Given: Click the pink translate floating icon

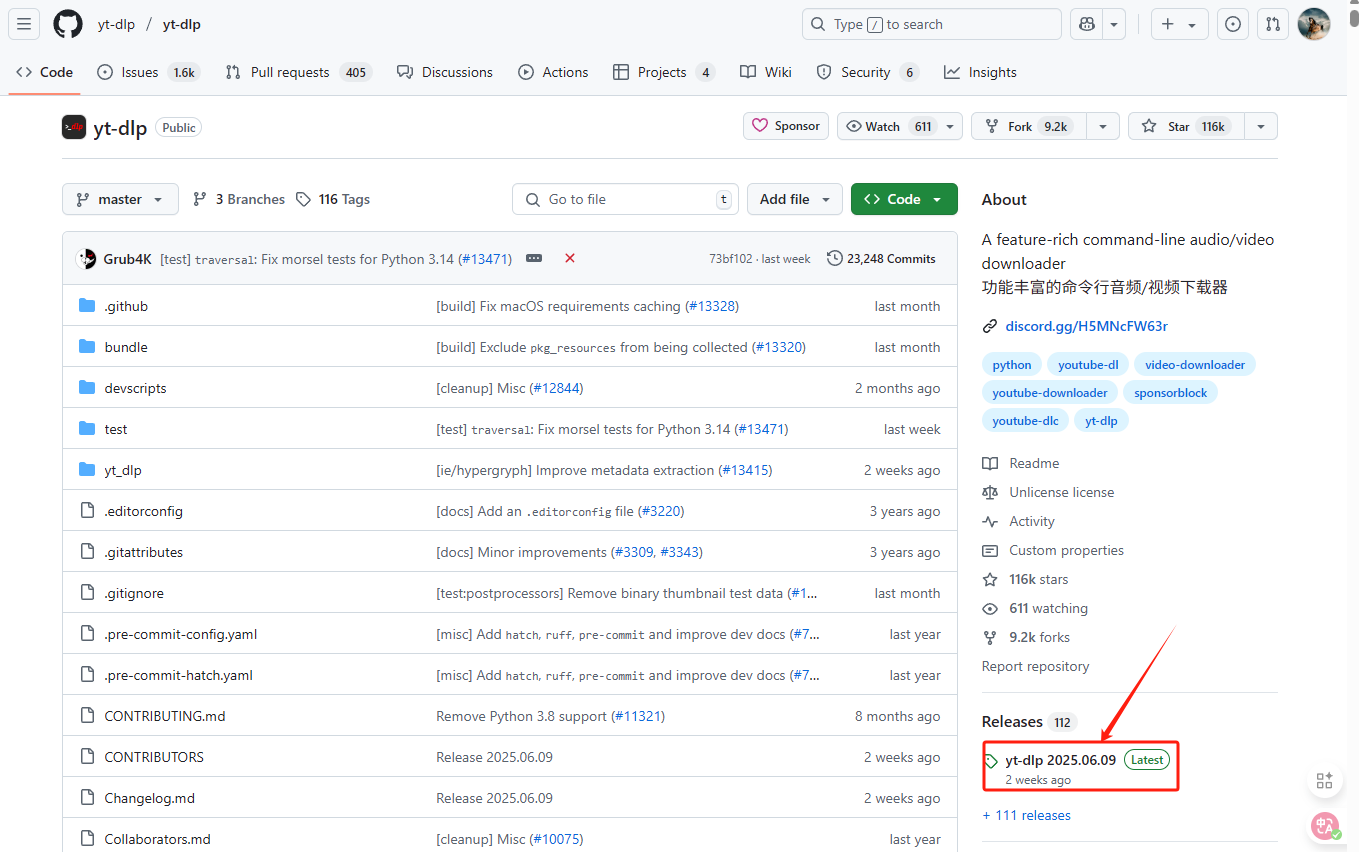Looking at the screenshot, I should 1326,826.
